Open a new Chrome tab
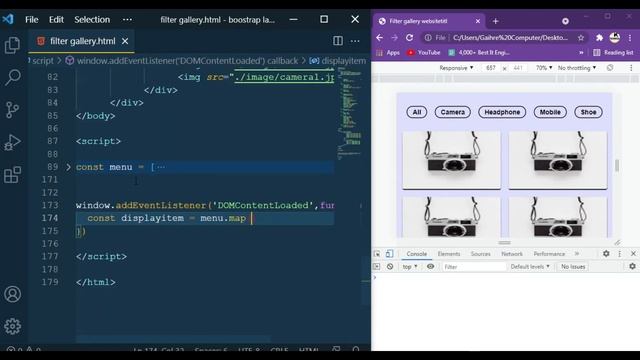This screenshot has width=640, height=360. (496, 21)
